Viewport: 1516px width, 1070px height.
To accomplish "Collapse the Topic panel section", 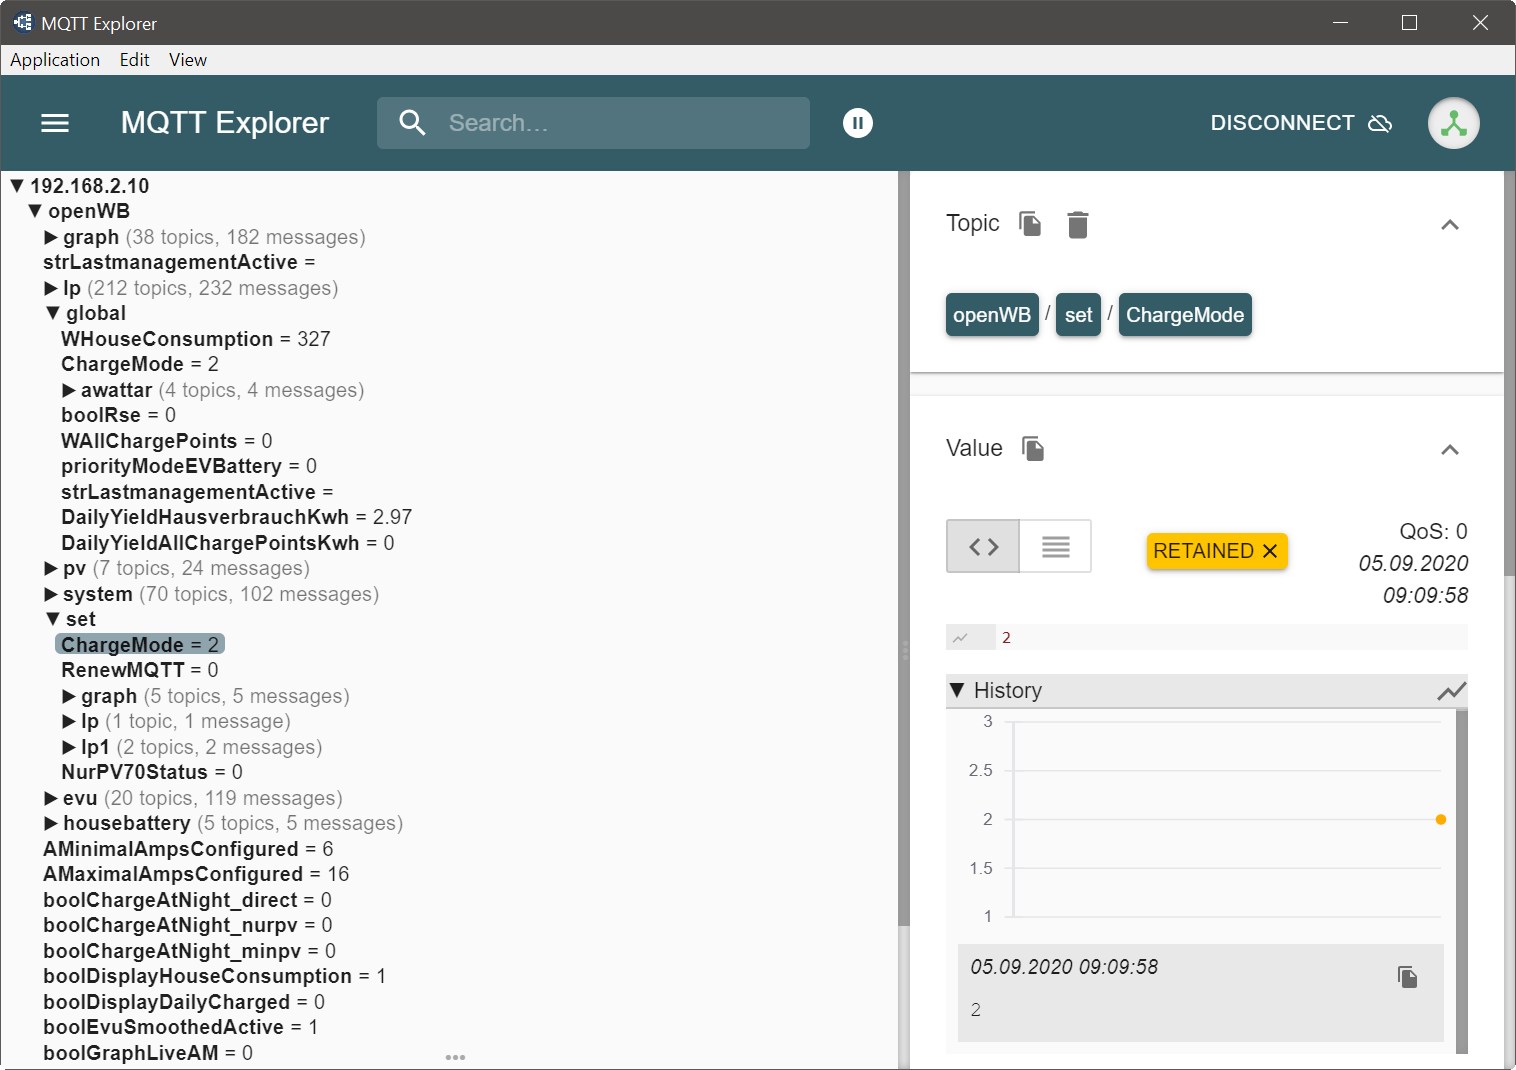I will pos(1449,225).
